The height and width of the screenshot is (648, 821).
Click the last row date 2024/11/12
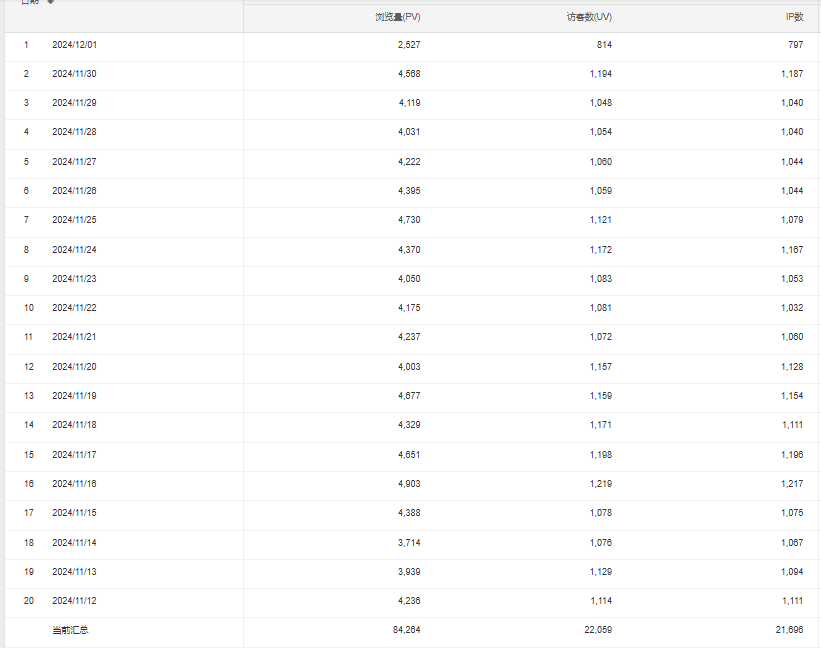pyautogui.click(x=74, y=601)
